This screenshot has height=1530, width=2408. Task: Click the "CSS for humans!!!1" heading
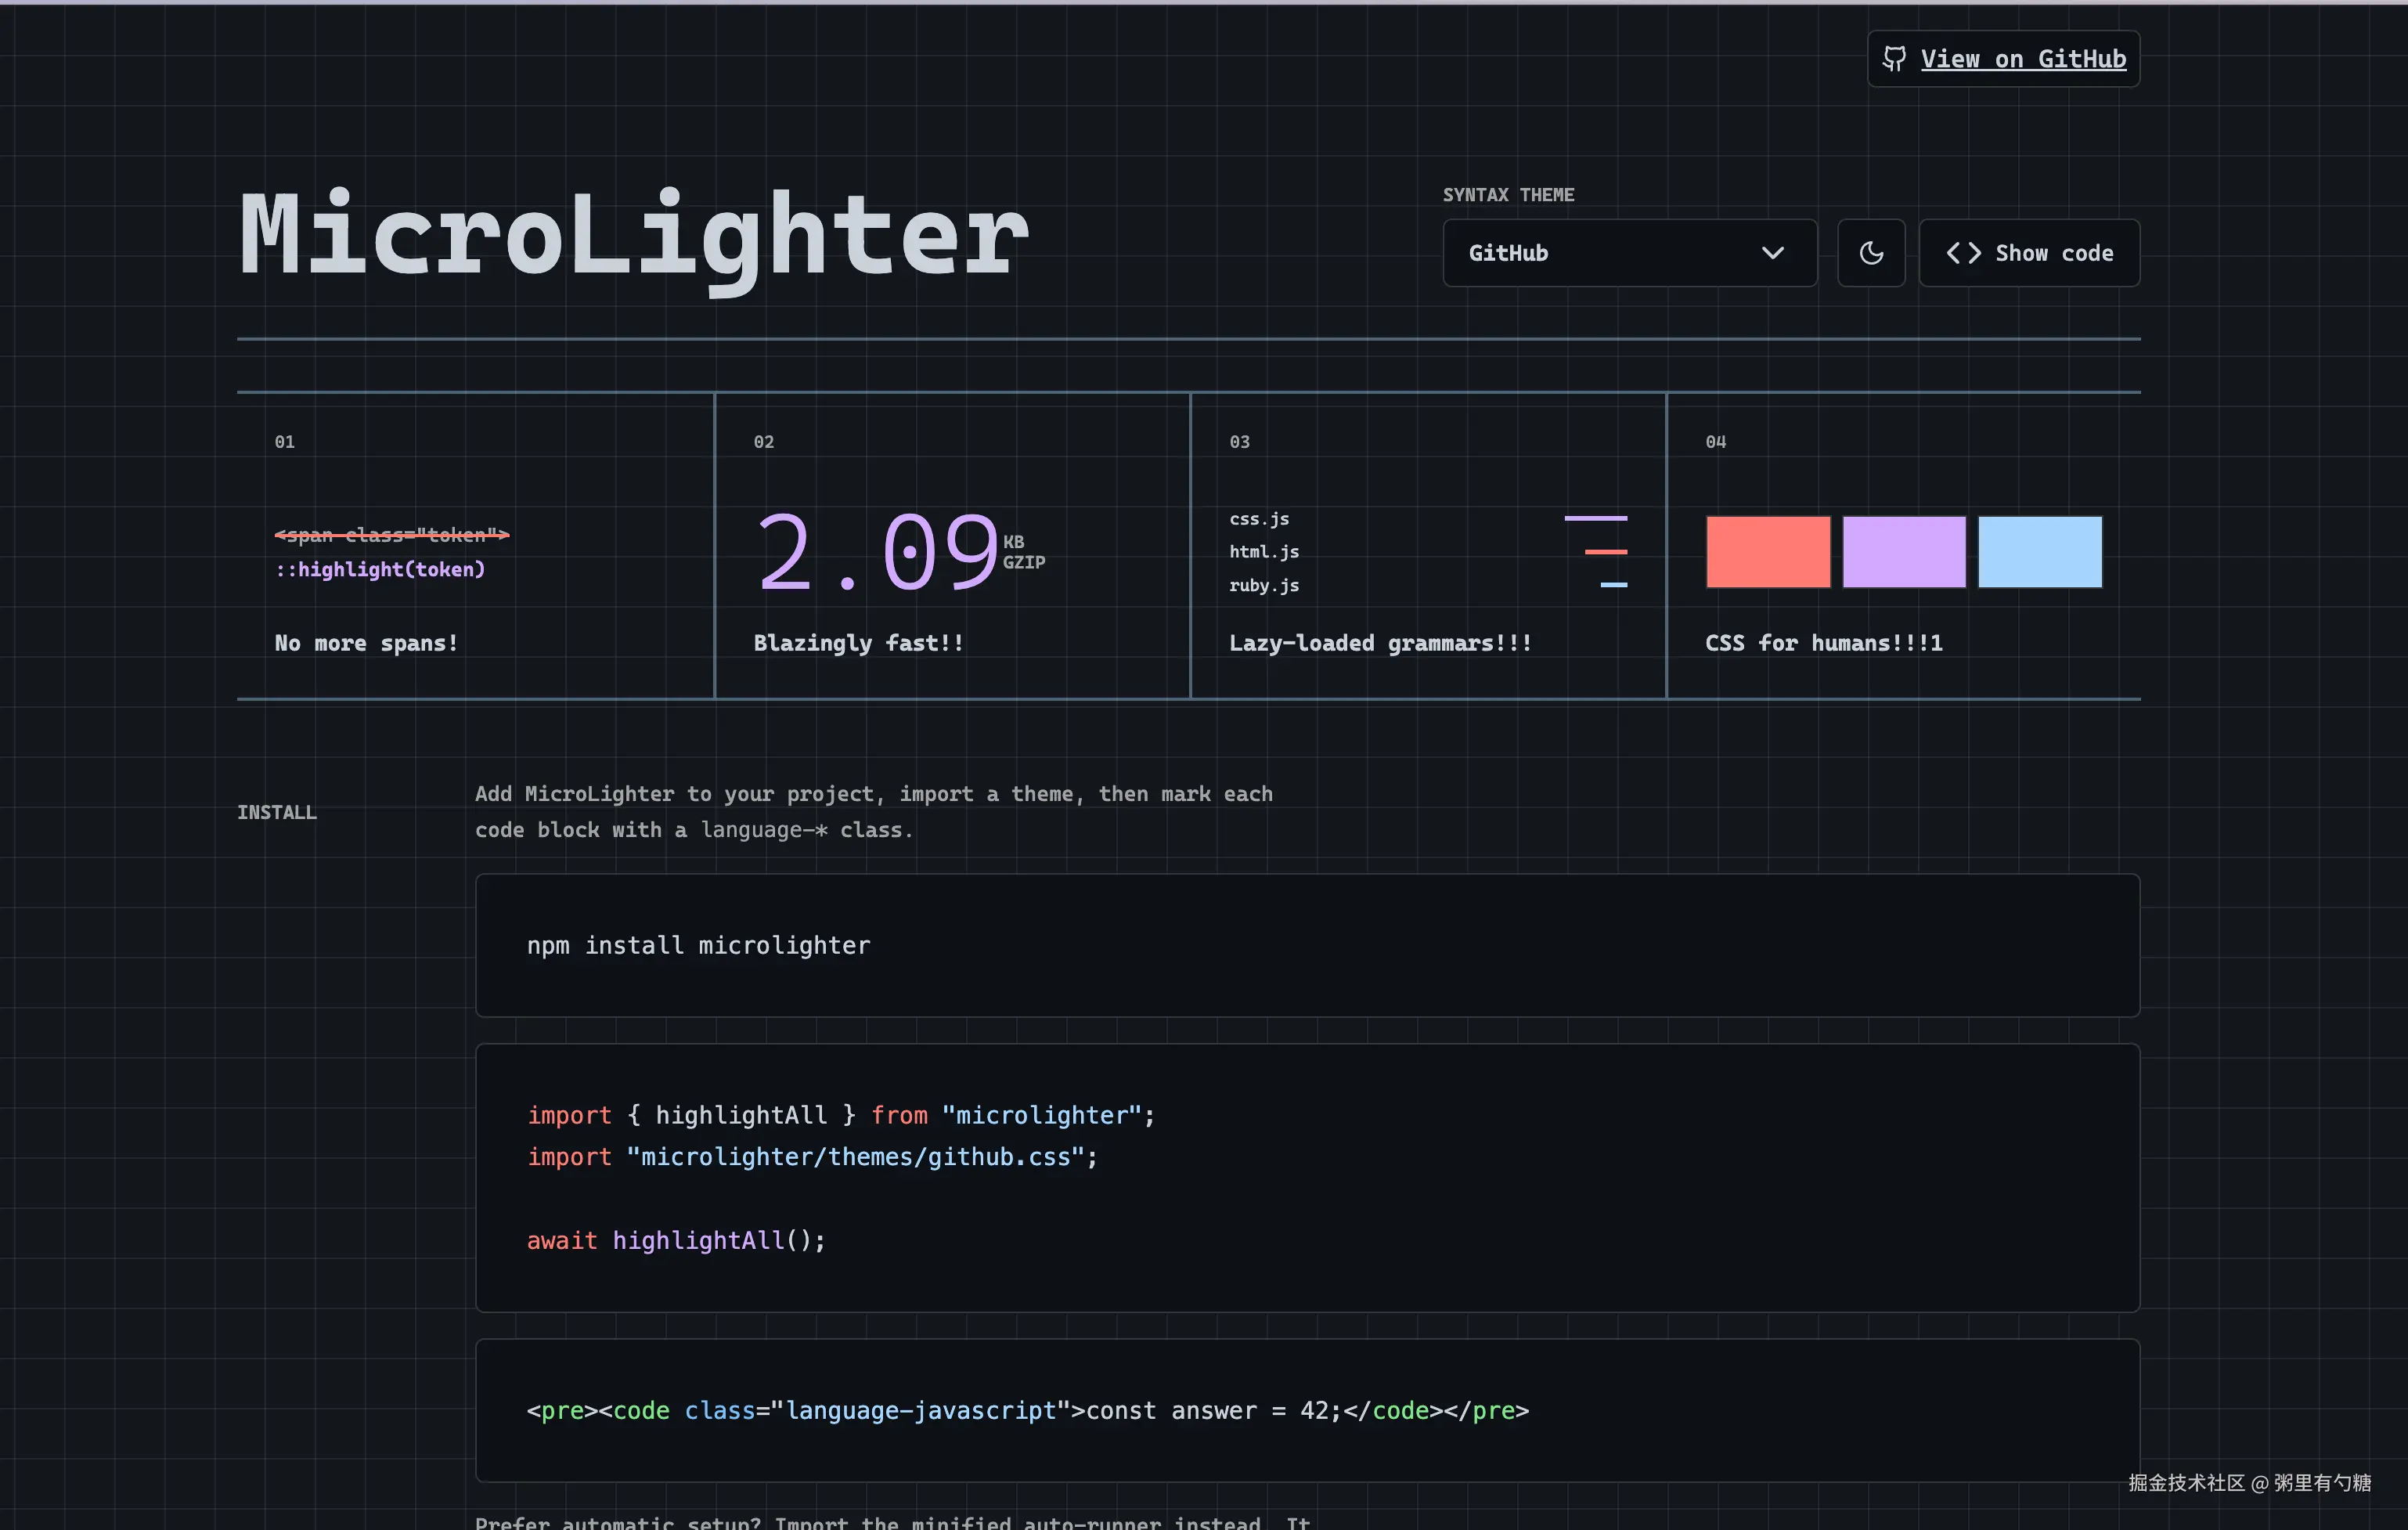1824,643
